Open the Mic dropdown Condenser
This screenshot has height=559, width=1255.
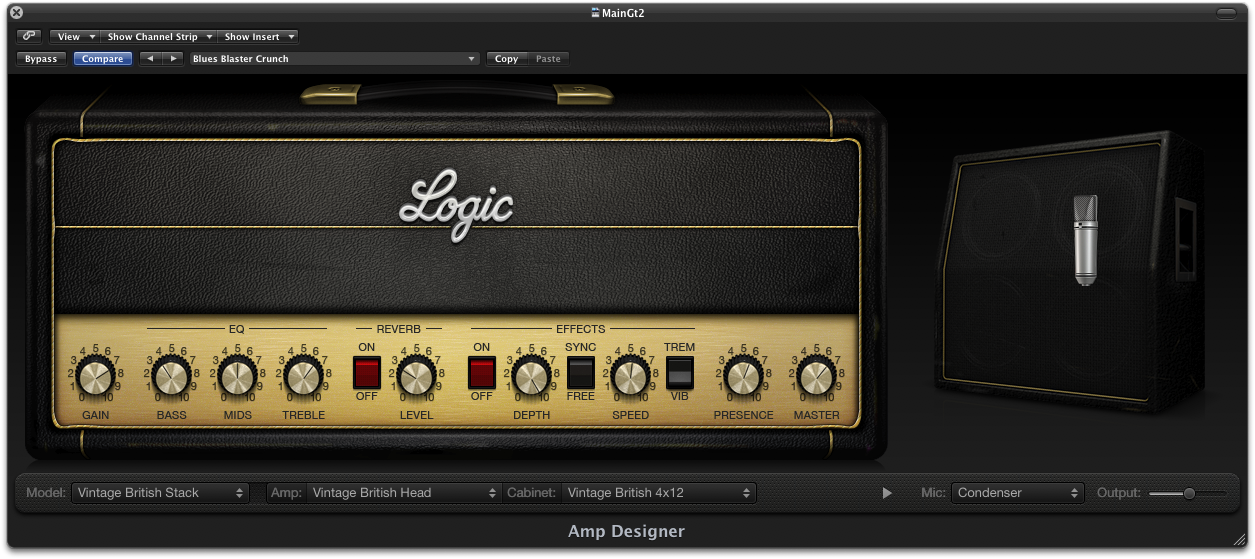(x=1018, y=493)
